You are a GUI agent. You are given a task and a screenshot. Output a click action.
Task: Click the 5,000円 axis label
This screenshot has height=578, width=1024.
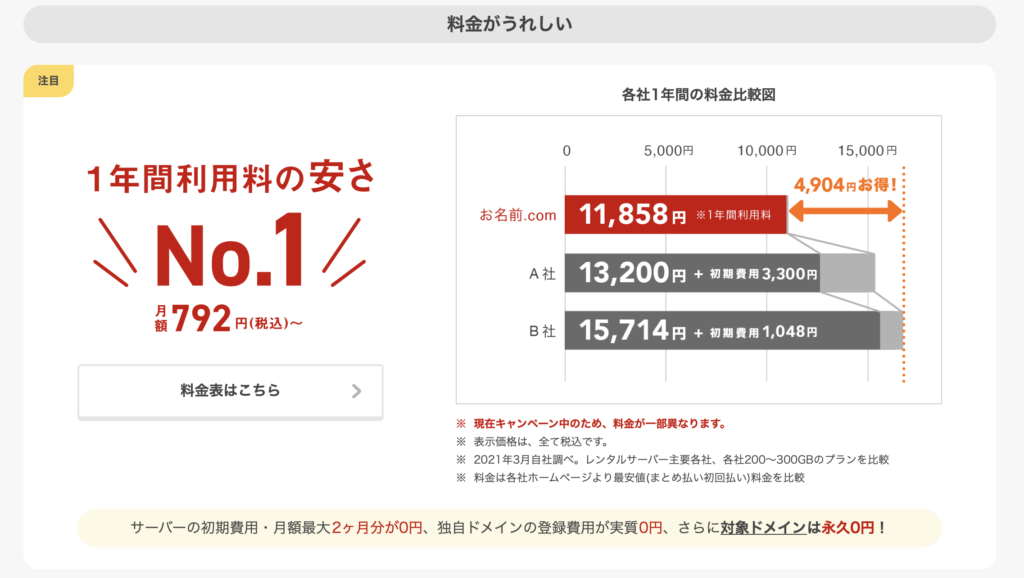coord(668,151)
